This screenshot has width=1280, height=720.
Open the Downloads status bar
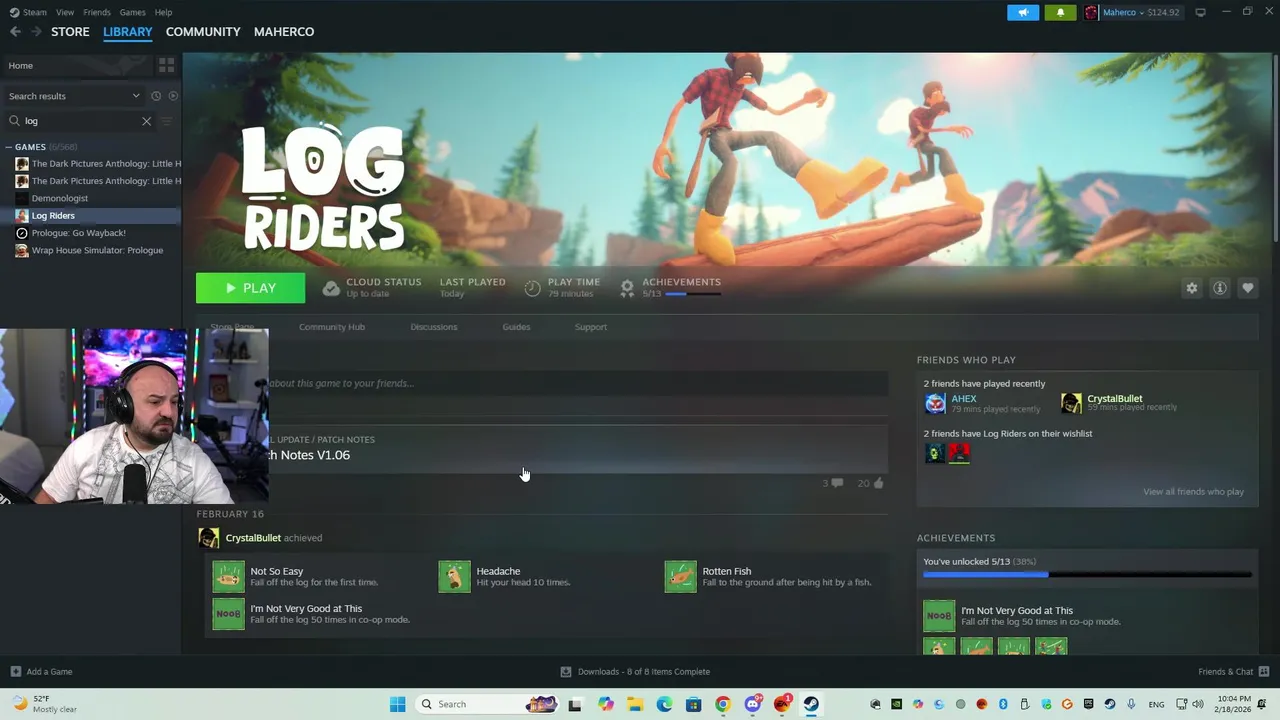(635, 672)
